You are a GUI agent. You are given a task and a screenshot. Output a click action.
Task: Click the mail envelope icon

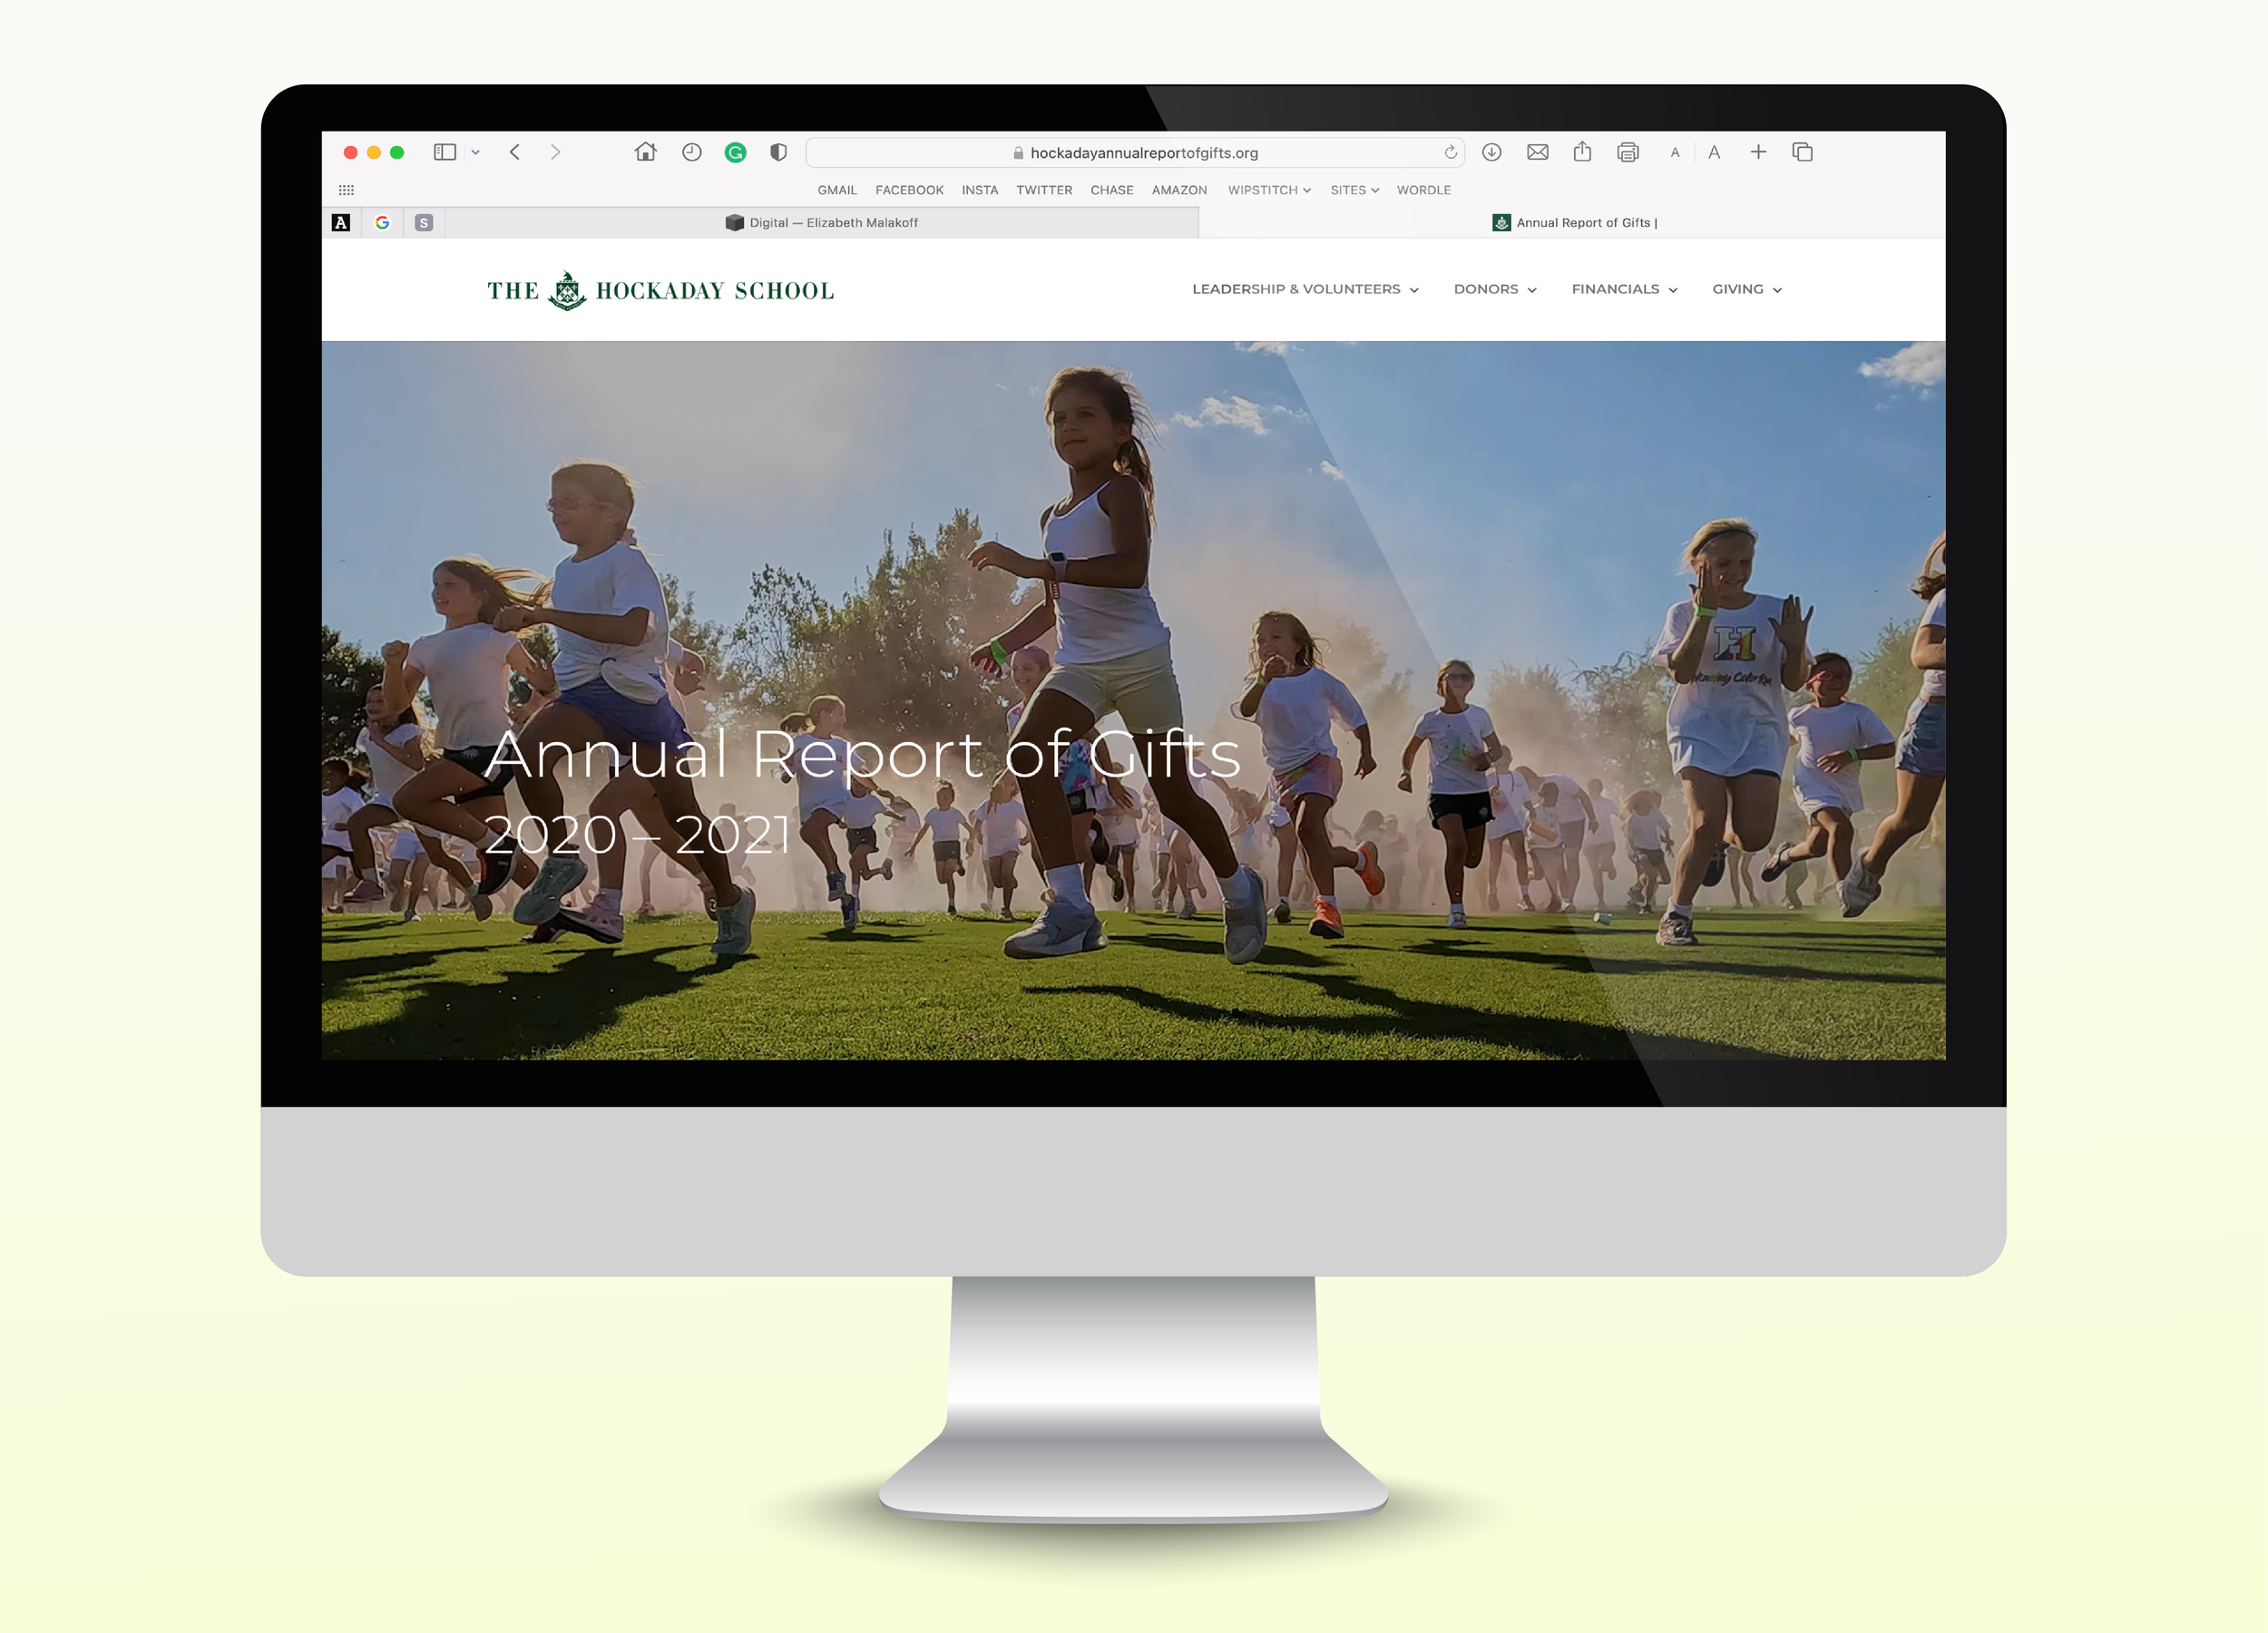click(x=1537, y=152)
